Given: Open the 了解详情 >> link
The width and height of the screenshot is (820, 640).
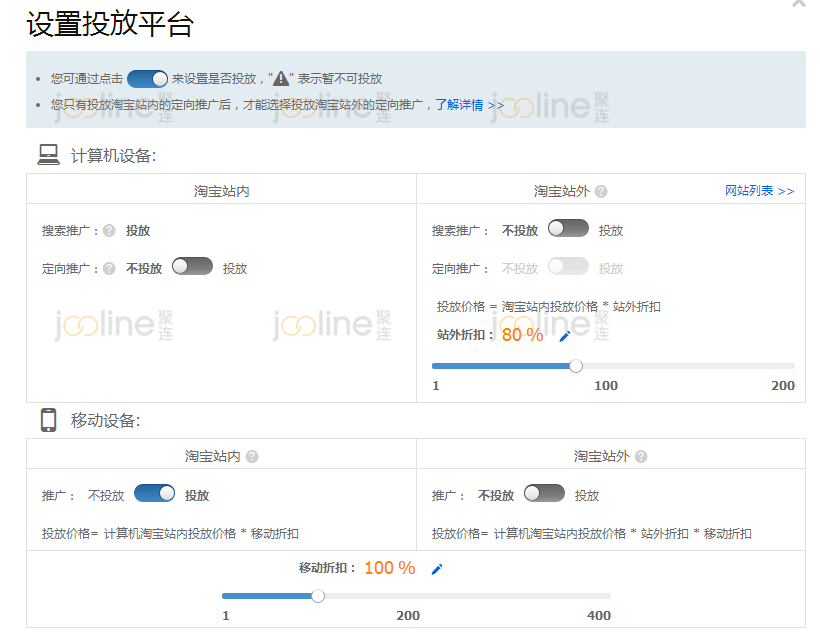Looking at the screenshot, I should (x=470, y=105).
